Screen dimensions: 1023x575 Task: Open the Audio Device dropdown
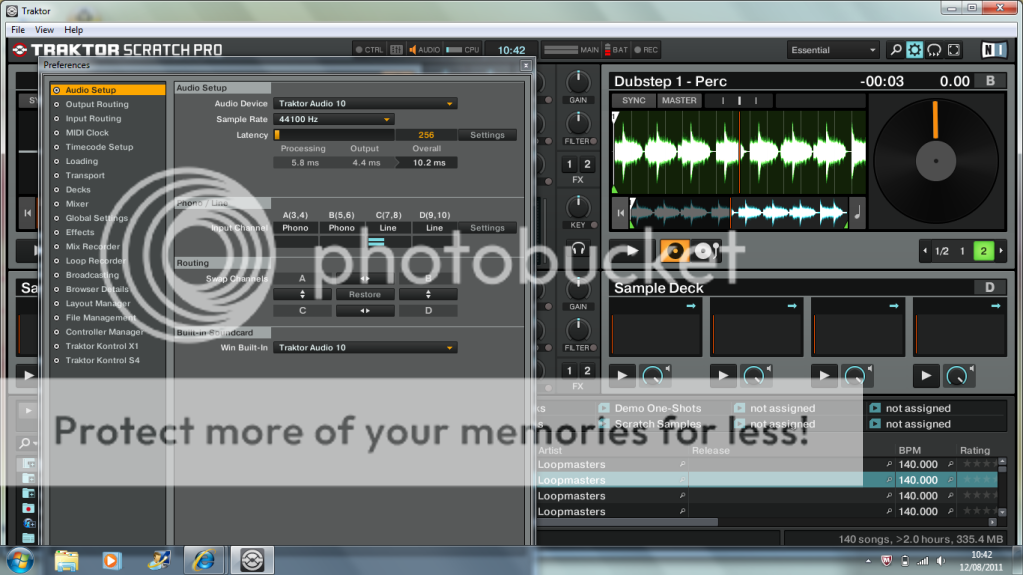pyautogui.click(x=366, y=103)
